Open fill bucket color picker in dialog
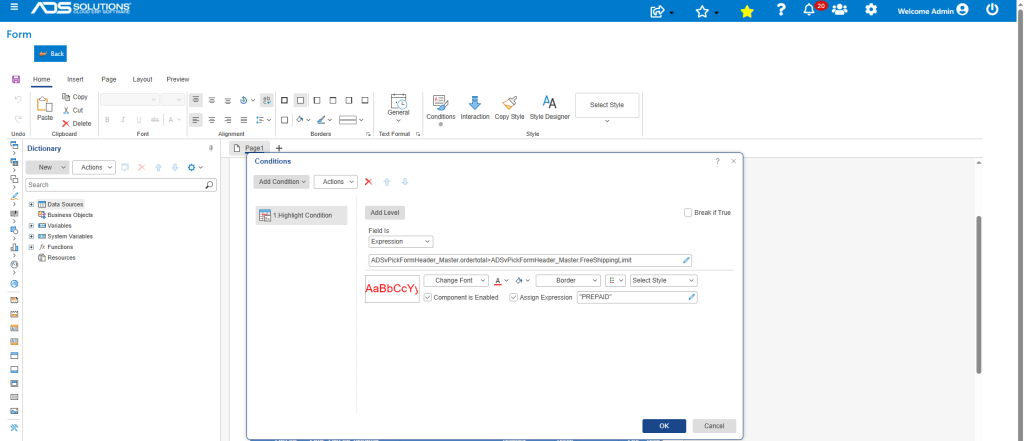The height and width of the screenshot is (441, 1024). coord(522,280)
